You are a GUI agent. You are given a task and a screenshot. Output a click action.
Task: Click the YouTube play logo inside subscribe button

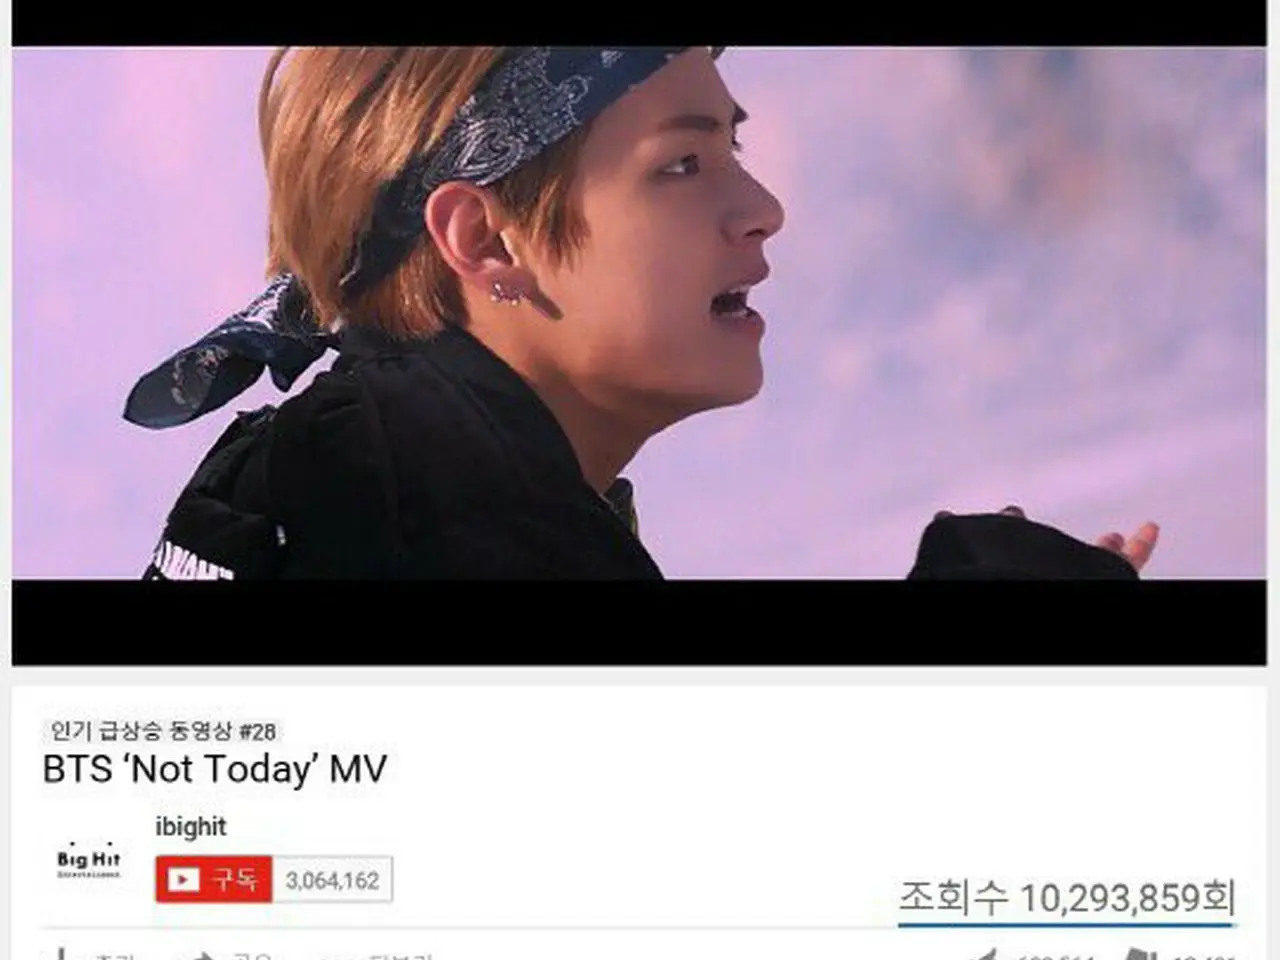click(182, 880)
